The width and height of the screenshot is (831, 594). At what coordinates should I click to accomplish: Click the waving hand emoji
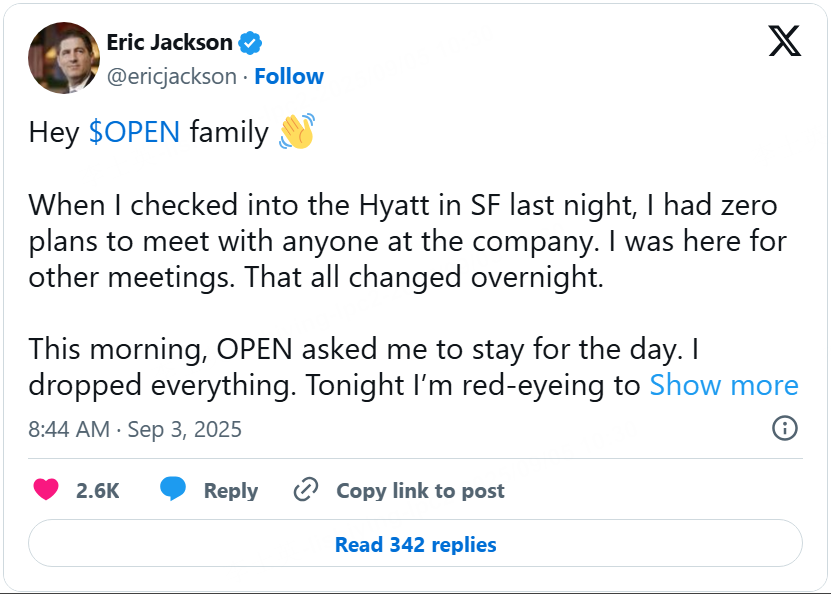coord(297,131)
